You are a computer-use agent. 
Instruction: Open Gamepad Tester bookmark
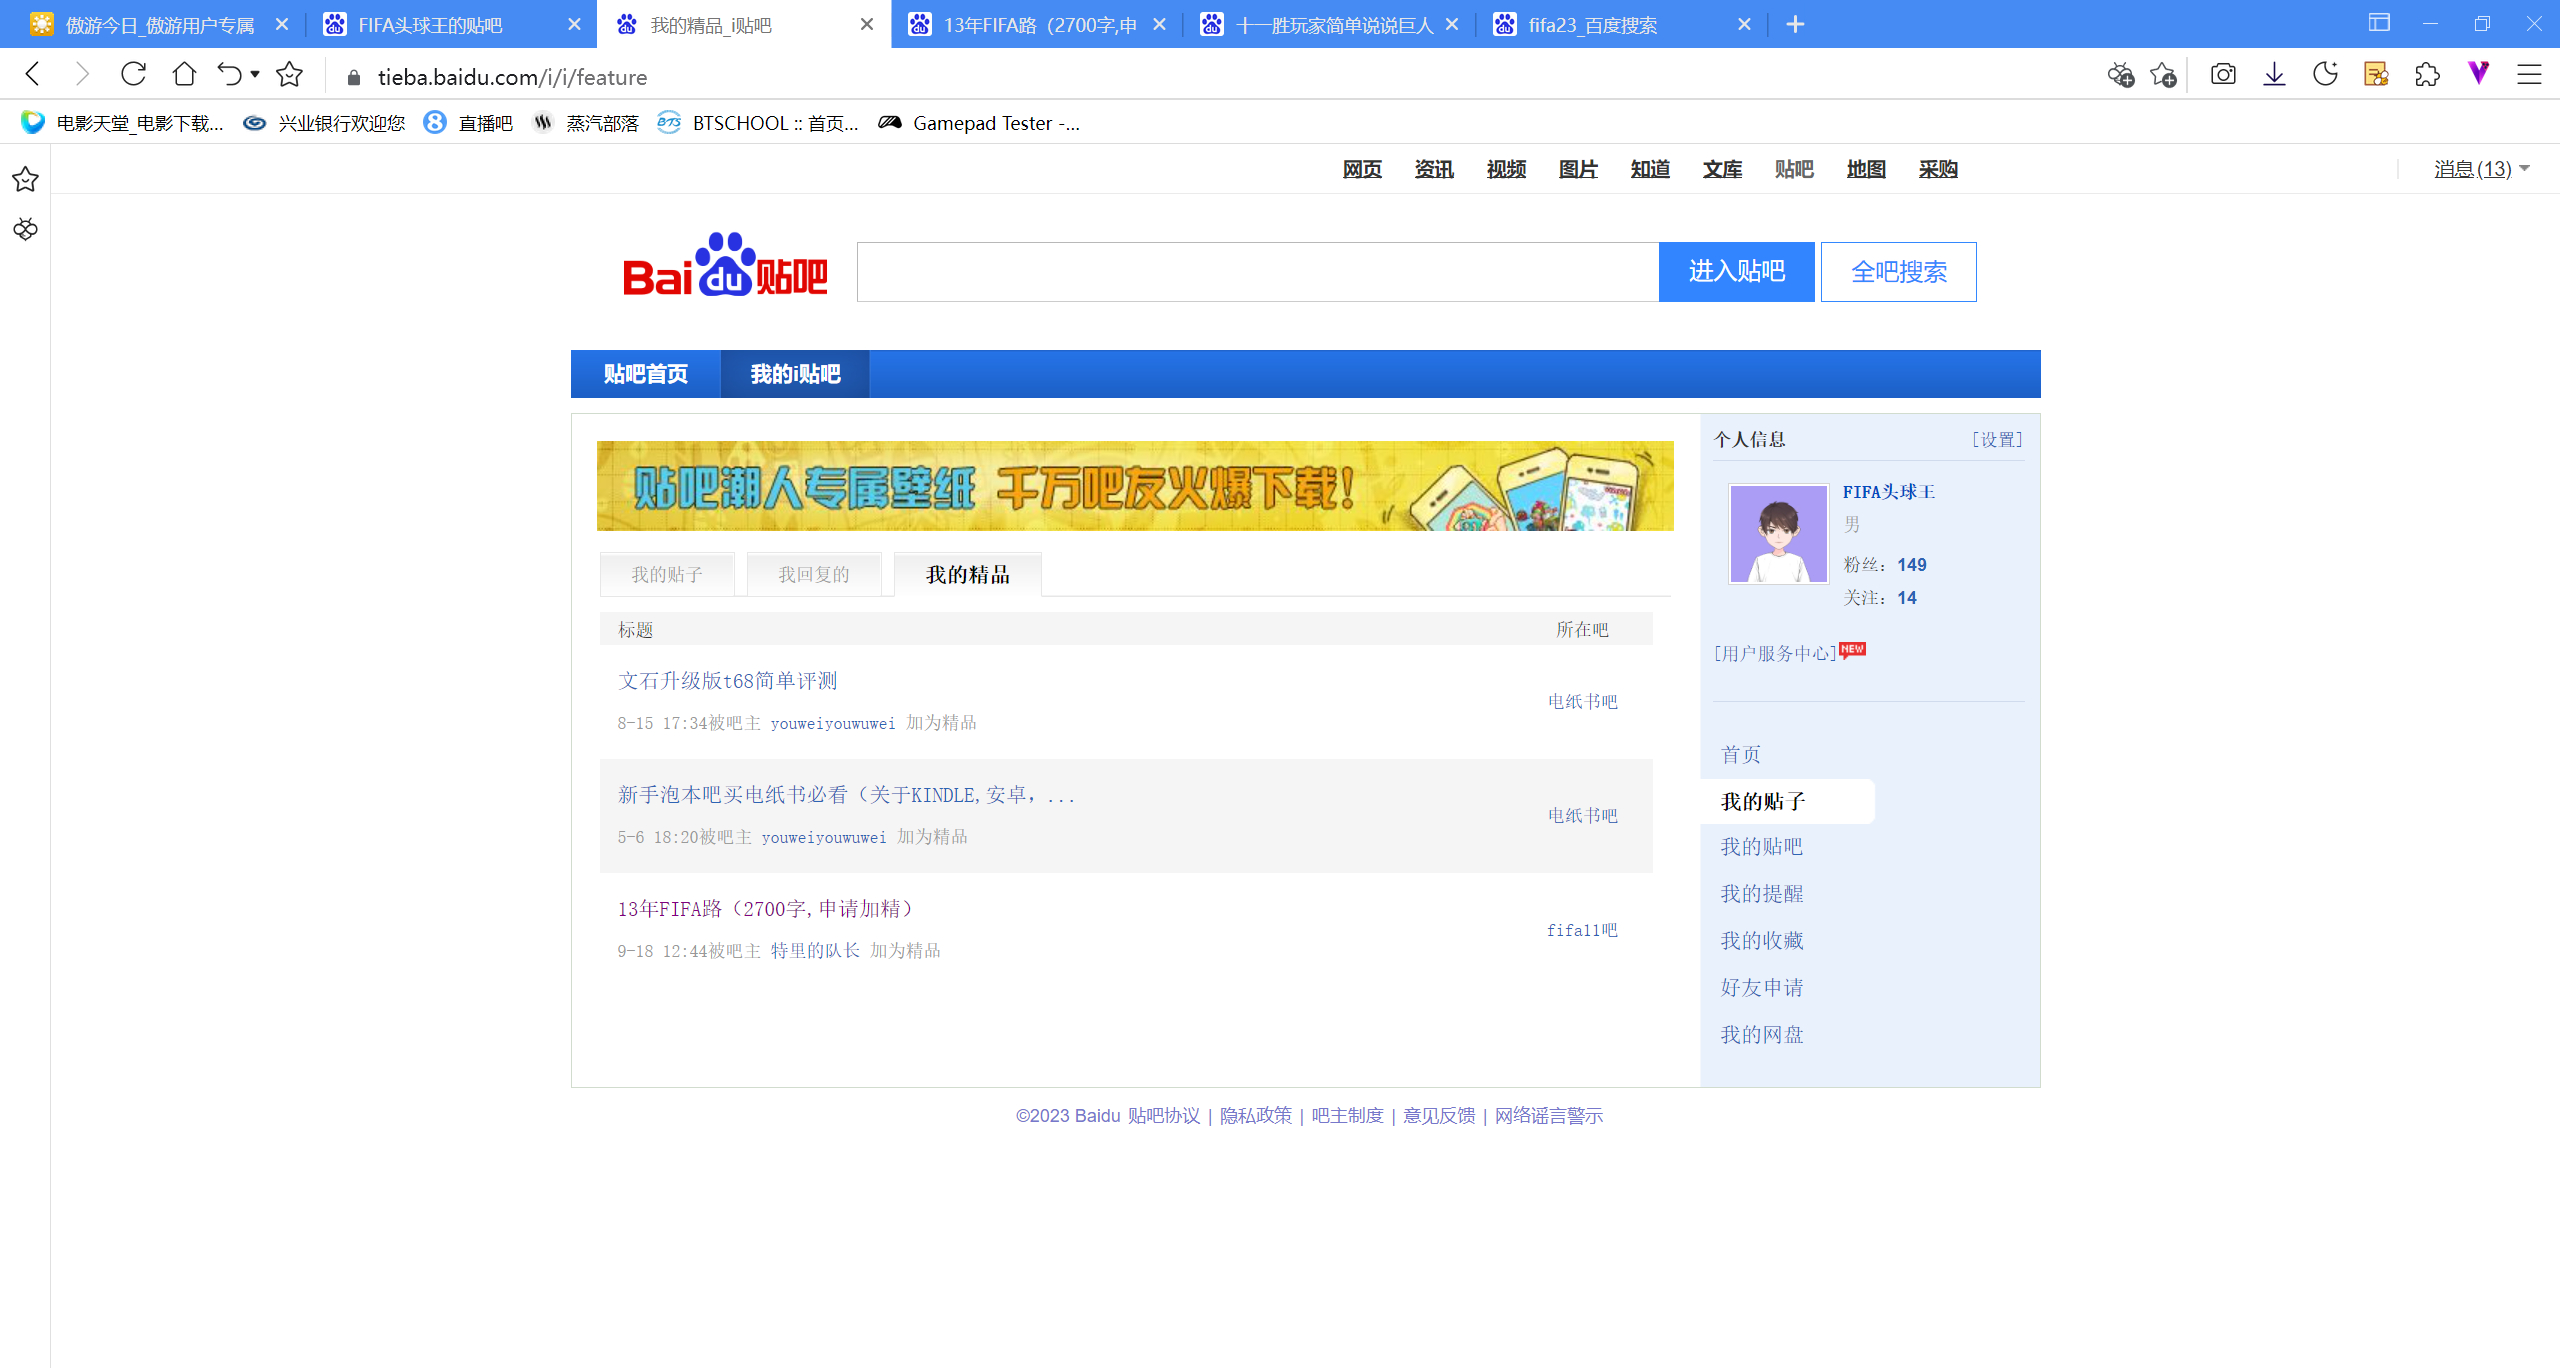tap(979, 123)
